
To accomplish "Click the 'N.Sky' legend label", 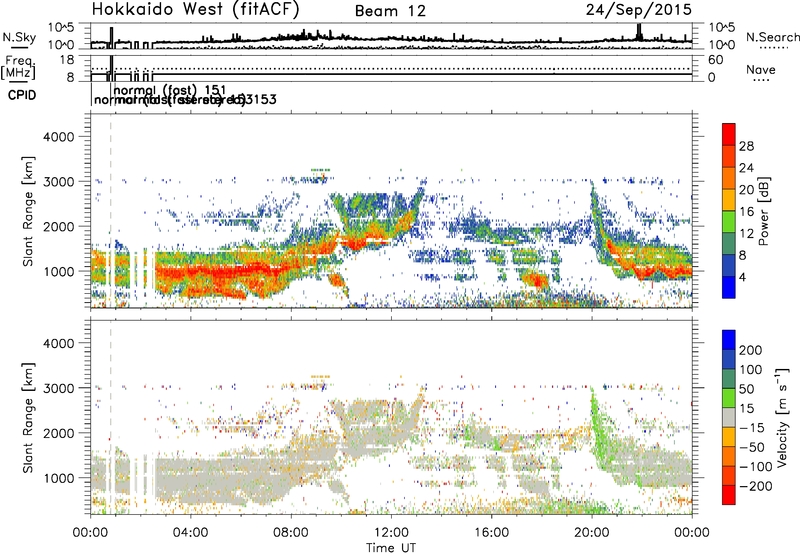I will tap(19, 37).
